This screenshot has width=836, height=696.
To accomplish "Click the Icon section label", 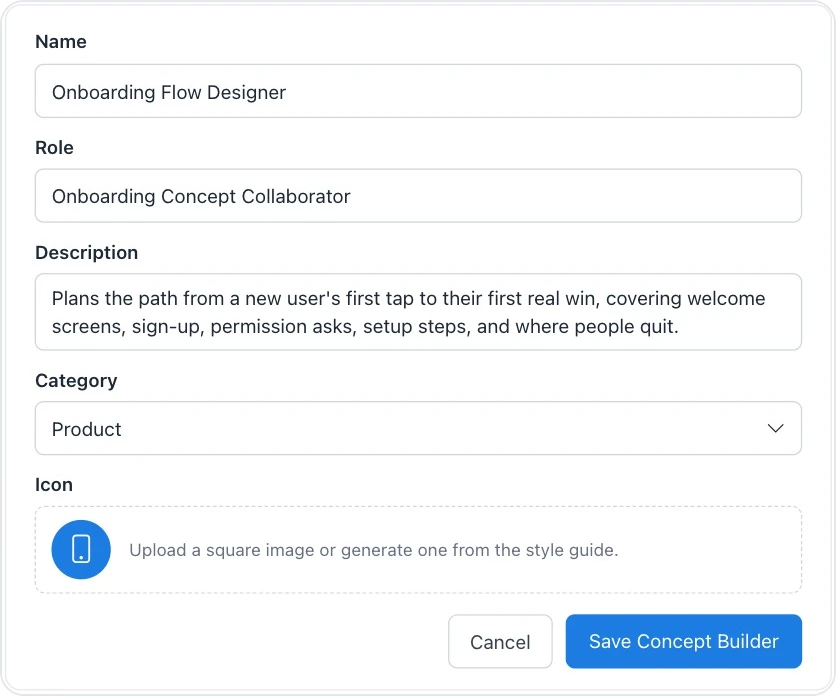I will click(x=54, y=485).
